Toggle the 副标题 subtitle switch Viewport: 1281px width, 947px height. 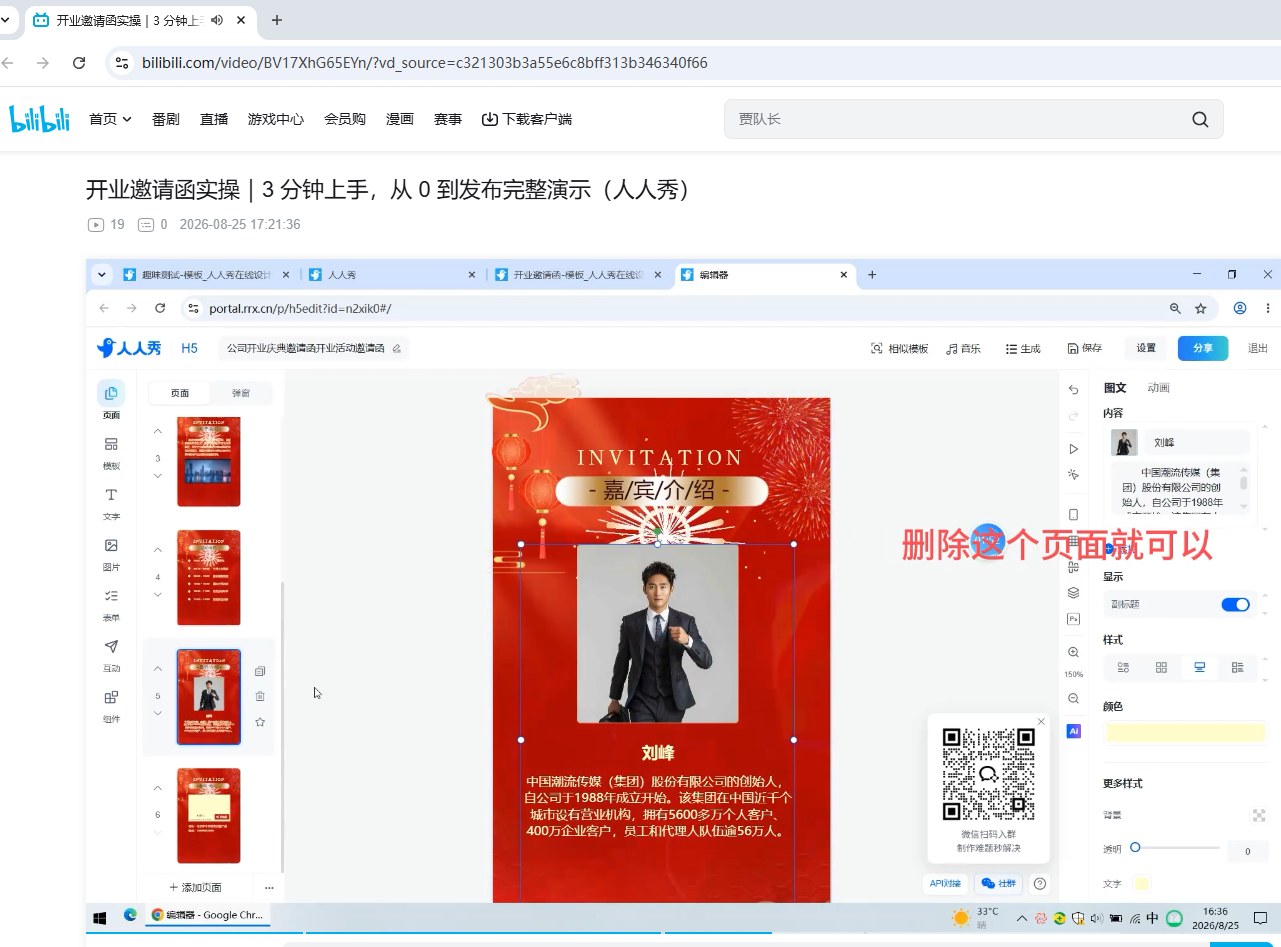point(1236,604)
